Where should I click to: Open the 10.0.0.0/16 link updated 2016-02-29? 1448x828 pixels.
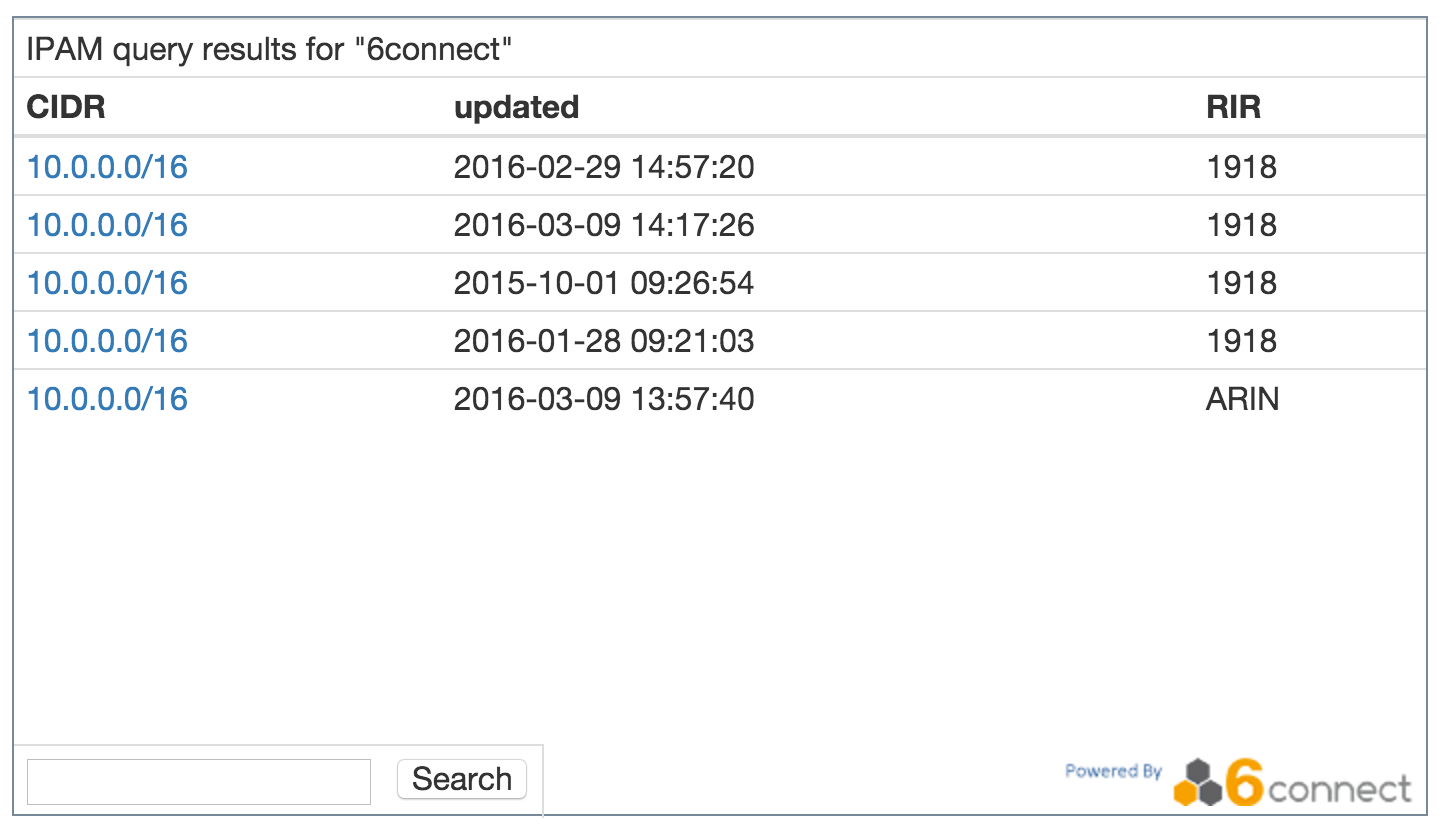pos(107,167)
